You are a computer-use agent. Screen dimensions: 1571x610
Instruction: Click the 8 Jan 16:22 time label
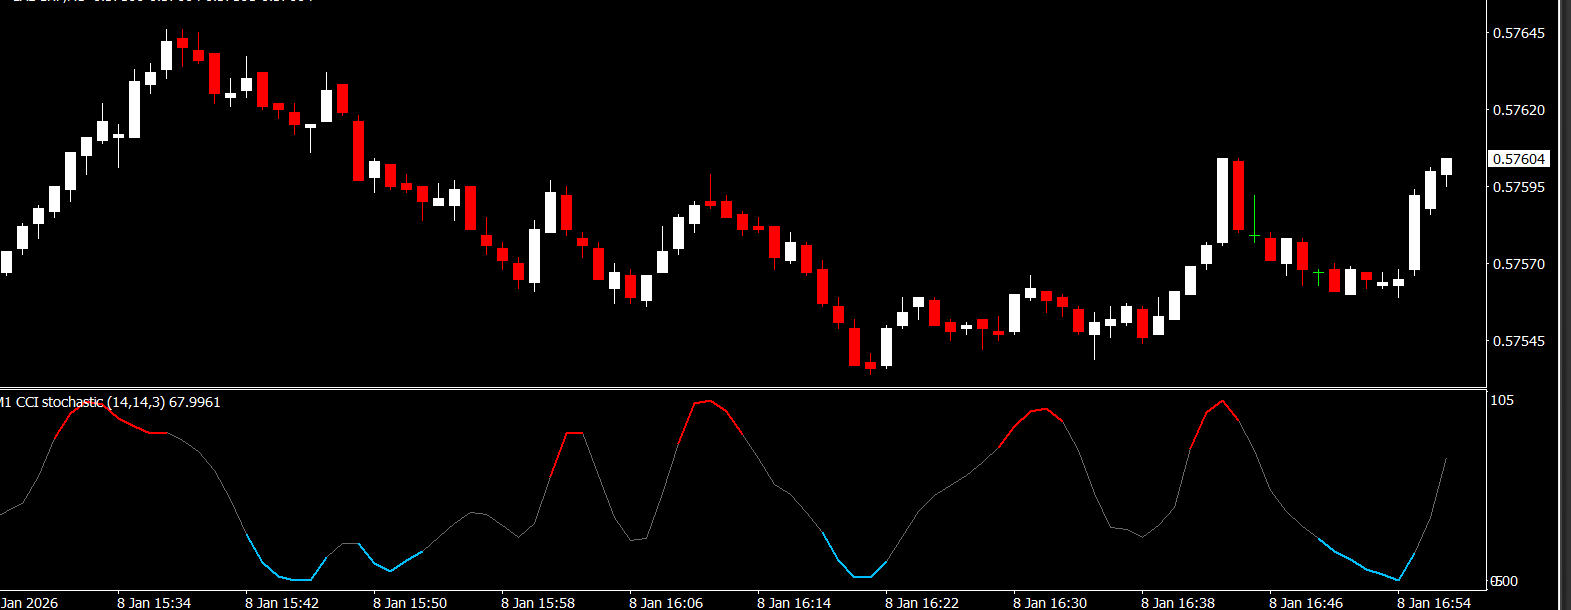click(922, 602)
